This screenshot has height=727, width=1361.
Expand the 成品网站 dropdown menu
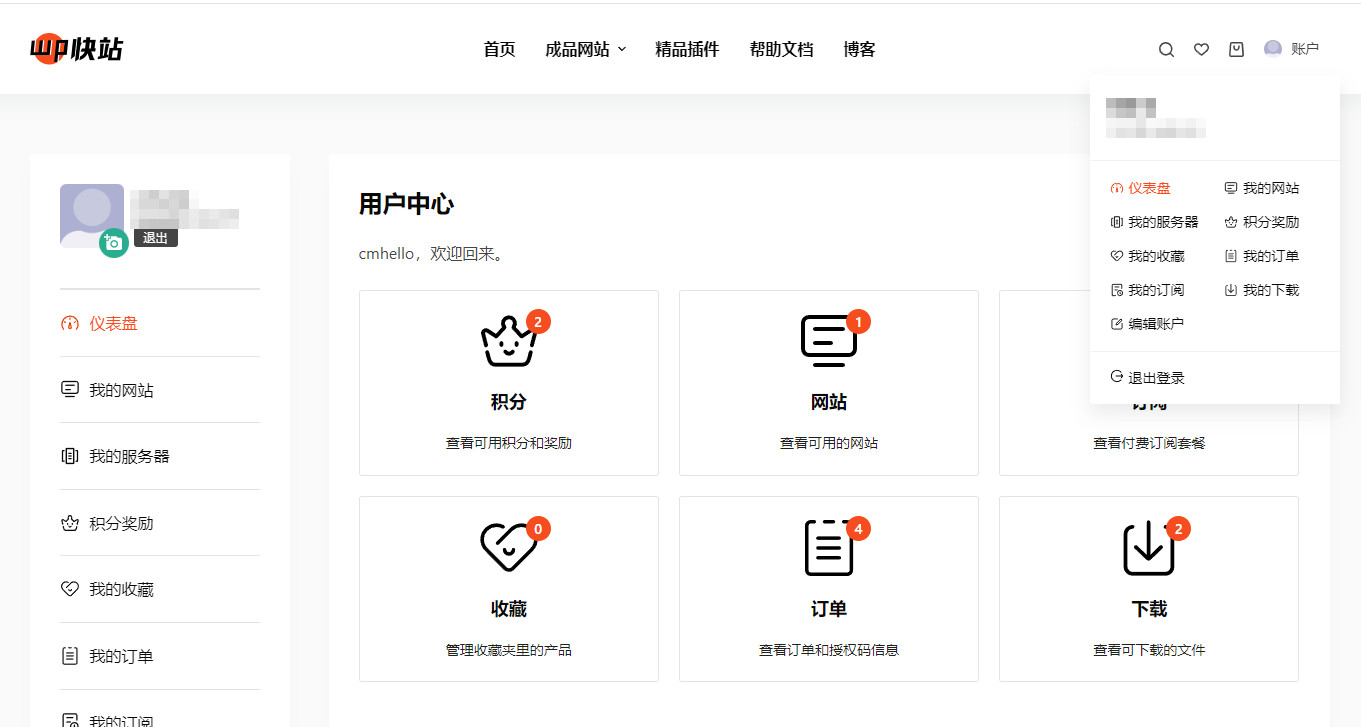pyautogui.click(x=585, y=49)
